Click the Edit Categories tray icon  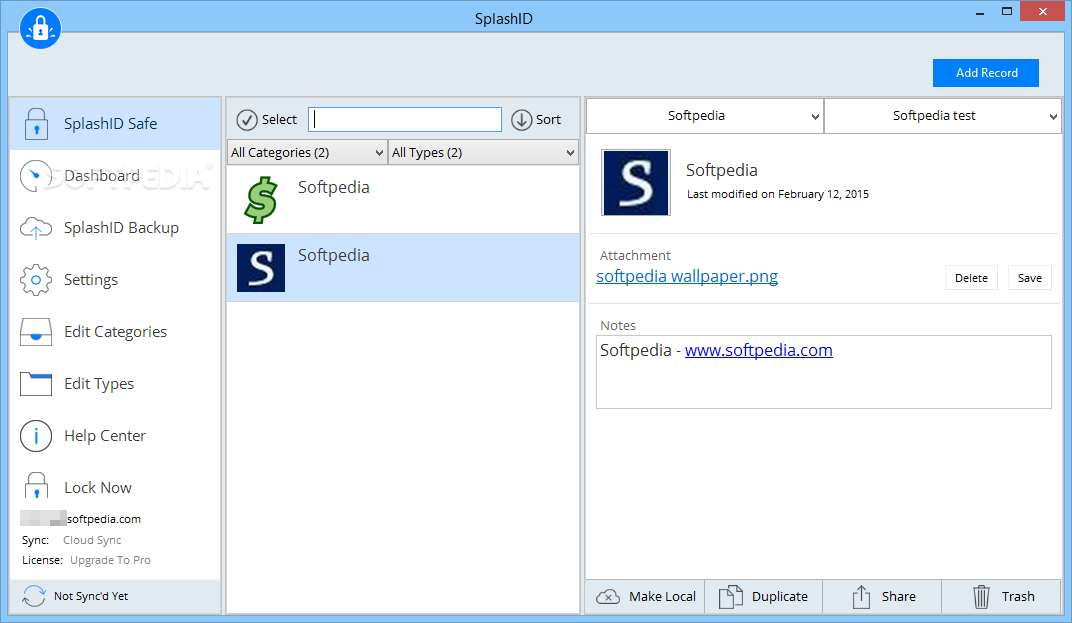tap(36, 332)
